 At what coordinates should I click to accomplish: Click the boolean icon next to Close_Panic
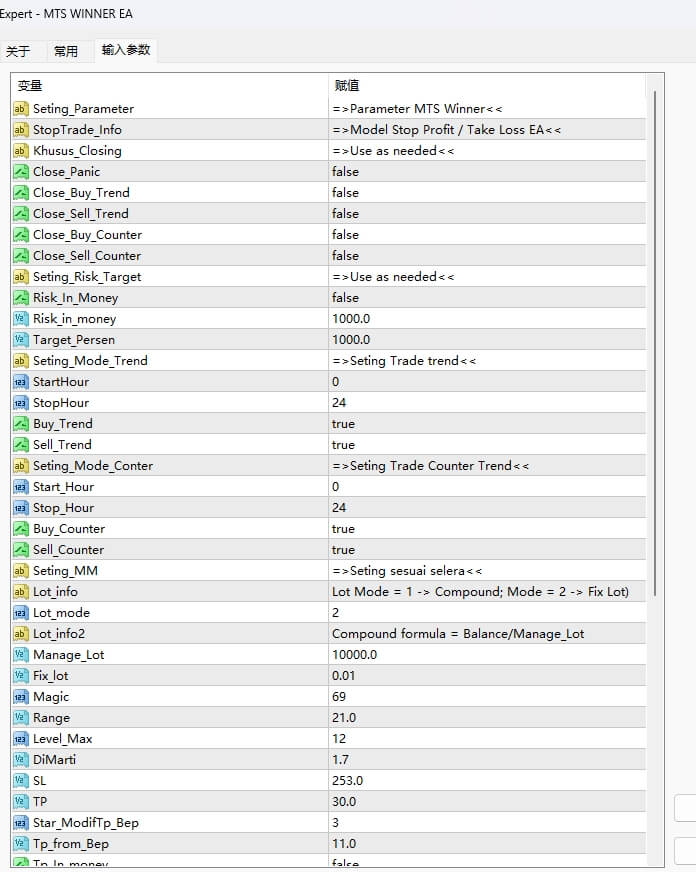point(21,171)
